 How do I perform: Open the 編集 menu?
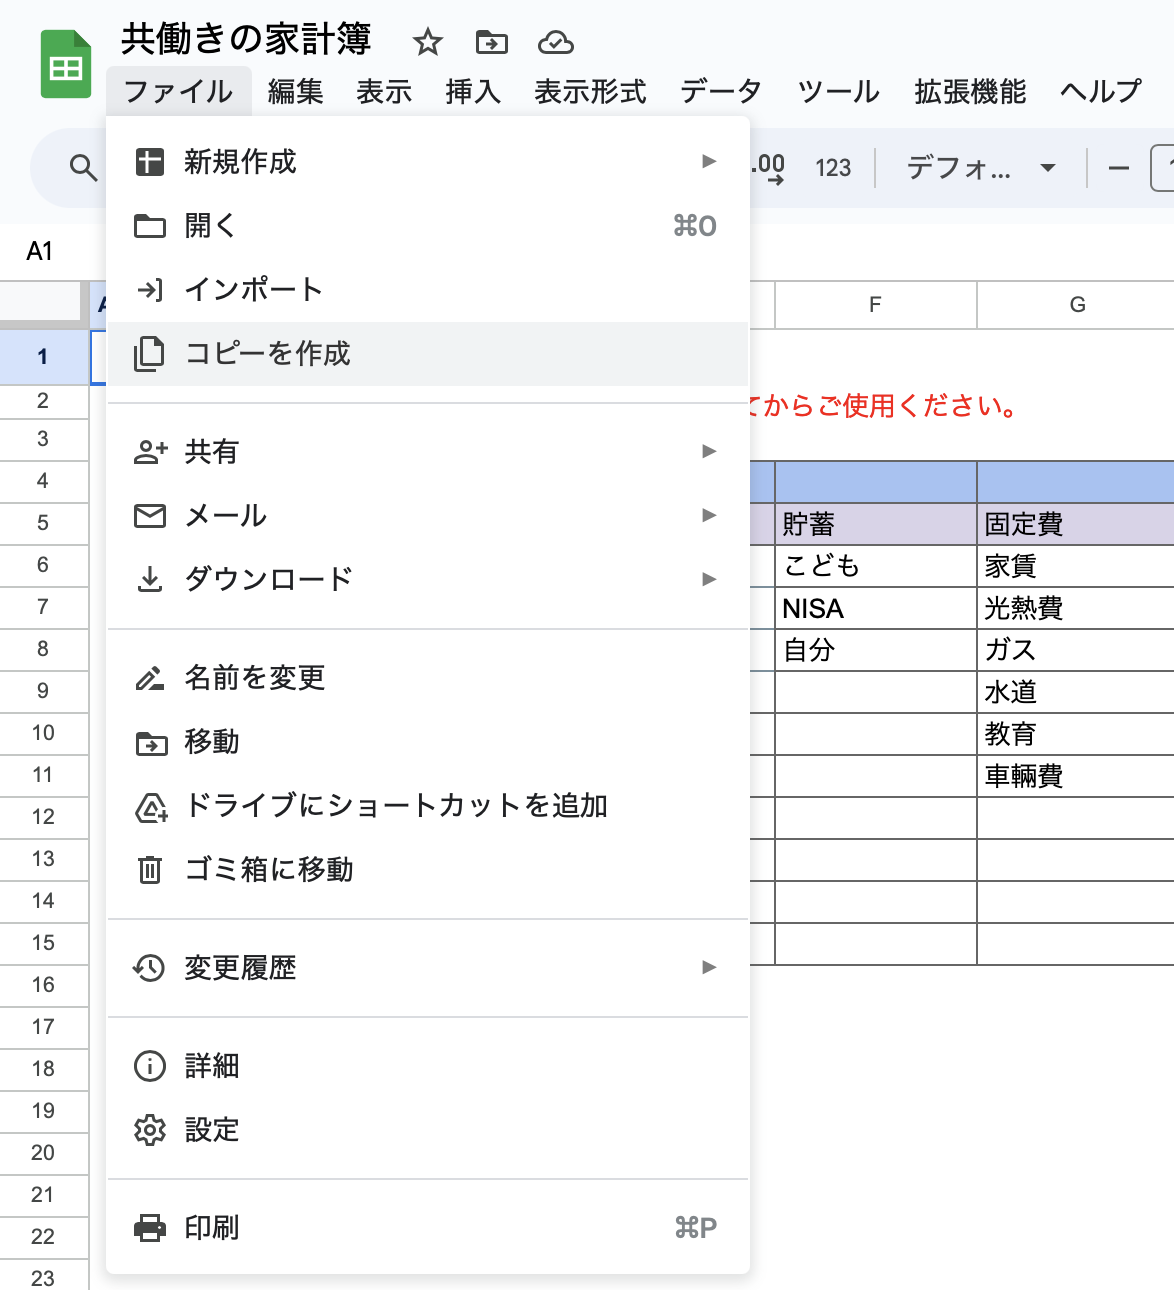pos(295,92)
